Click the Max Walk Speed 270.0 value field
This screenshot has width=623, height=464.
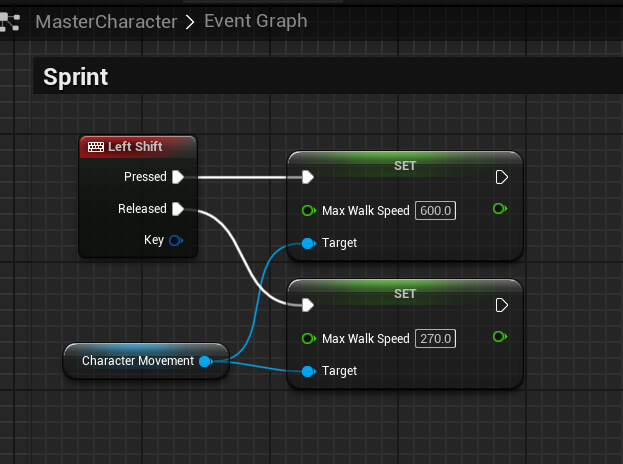[x=435, y=338]
